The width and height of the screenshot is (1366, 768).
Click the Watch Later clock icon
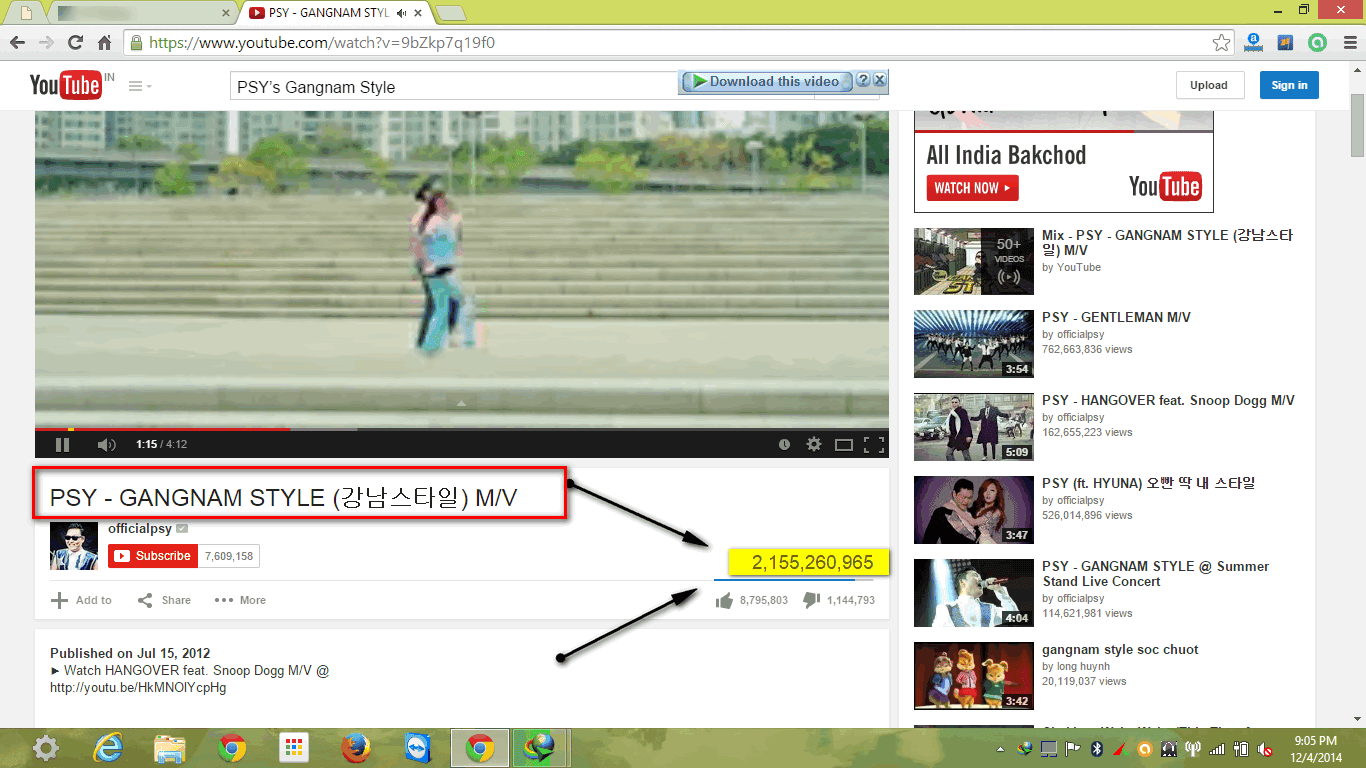click(x=785, y=444)
